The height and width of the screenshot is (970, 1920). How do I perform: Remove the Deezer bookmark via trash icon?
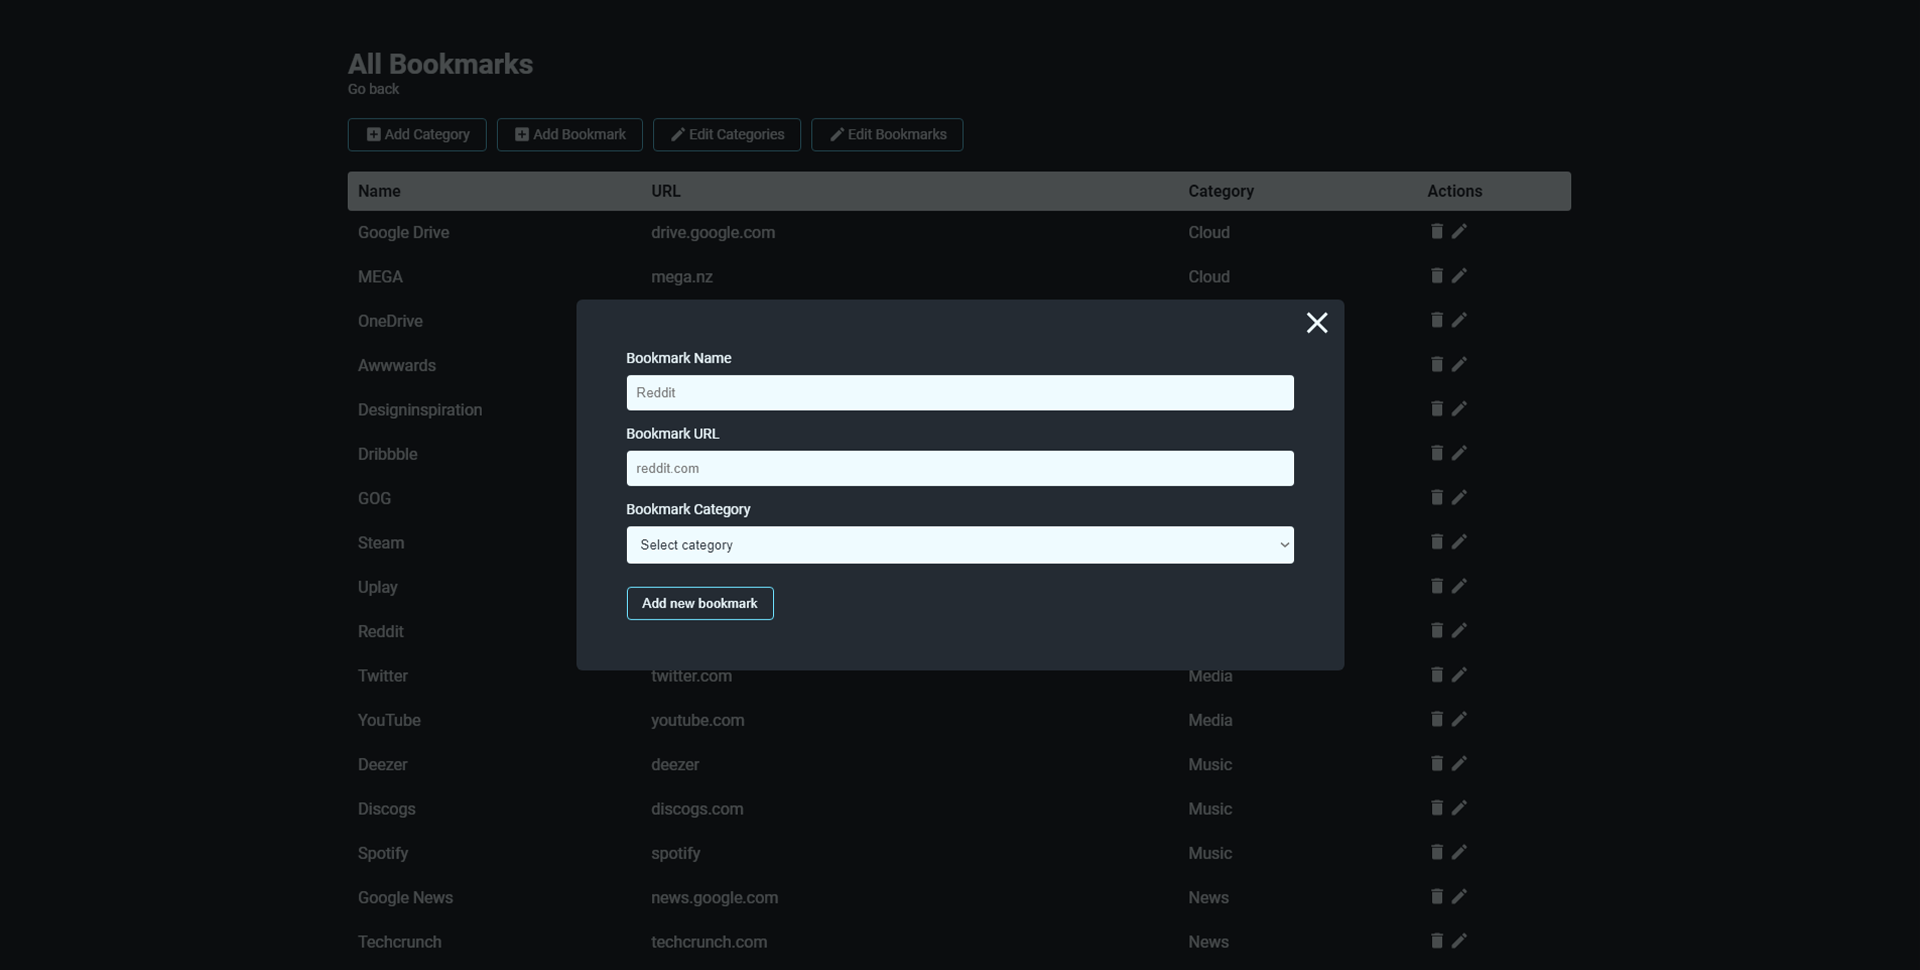click(1436, 764)
